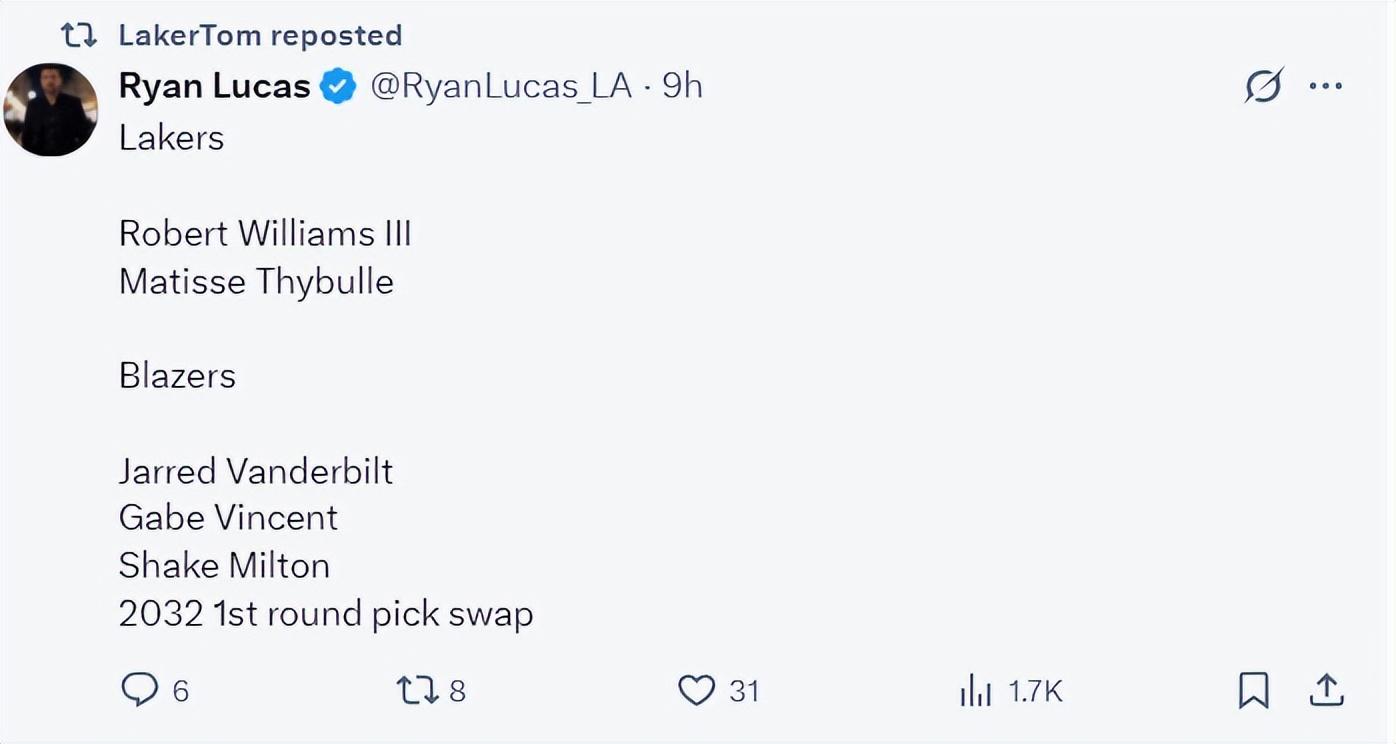This screenshot has width=1396, height=744.
Task: Repost this tweet using the retweet icon
Action: click(416, 690)
